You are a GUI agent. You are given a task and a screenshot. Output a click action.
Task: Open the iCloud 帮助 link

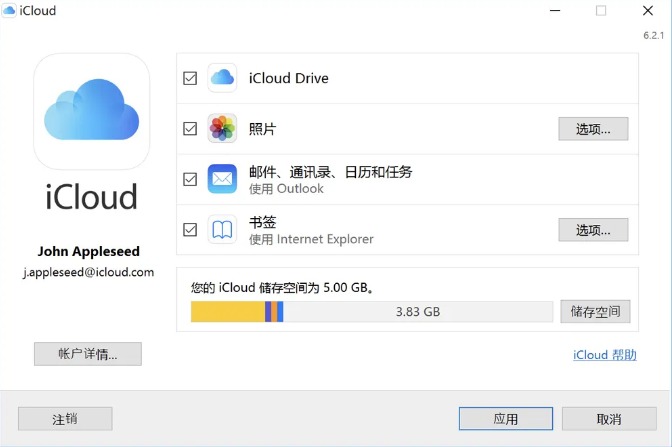pyautogui.click(x=605, y=355)
